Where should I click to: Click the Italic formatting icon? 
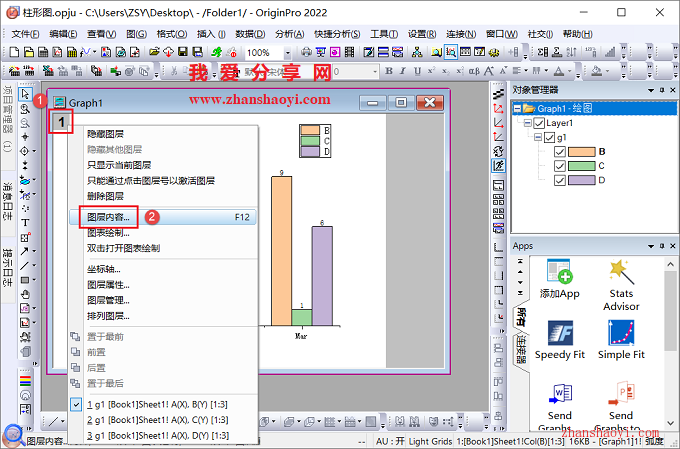click(x=403, y=71)
